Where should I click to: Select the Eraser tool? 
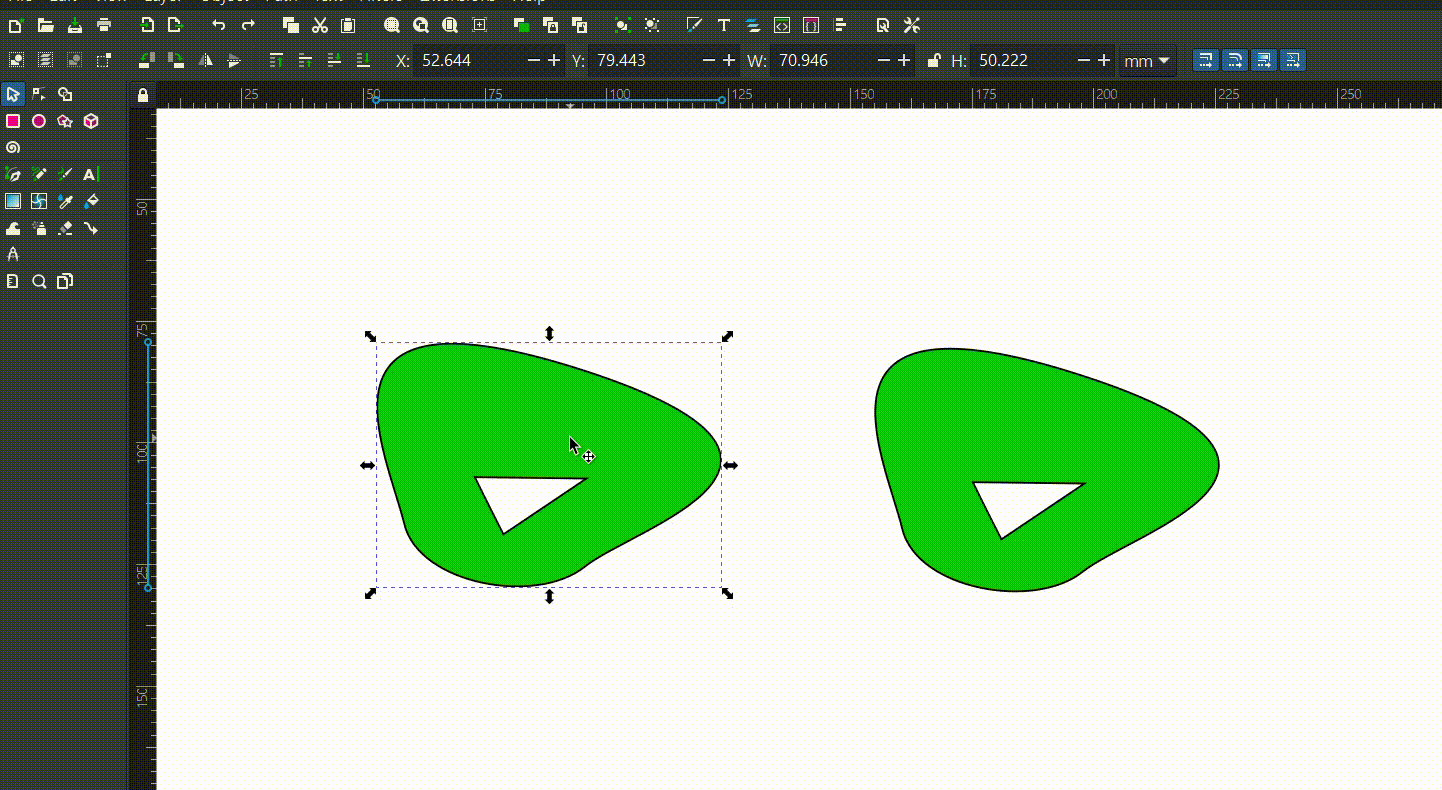(65, 228)
